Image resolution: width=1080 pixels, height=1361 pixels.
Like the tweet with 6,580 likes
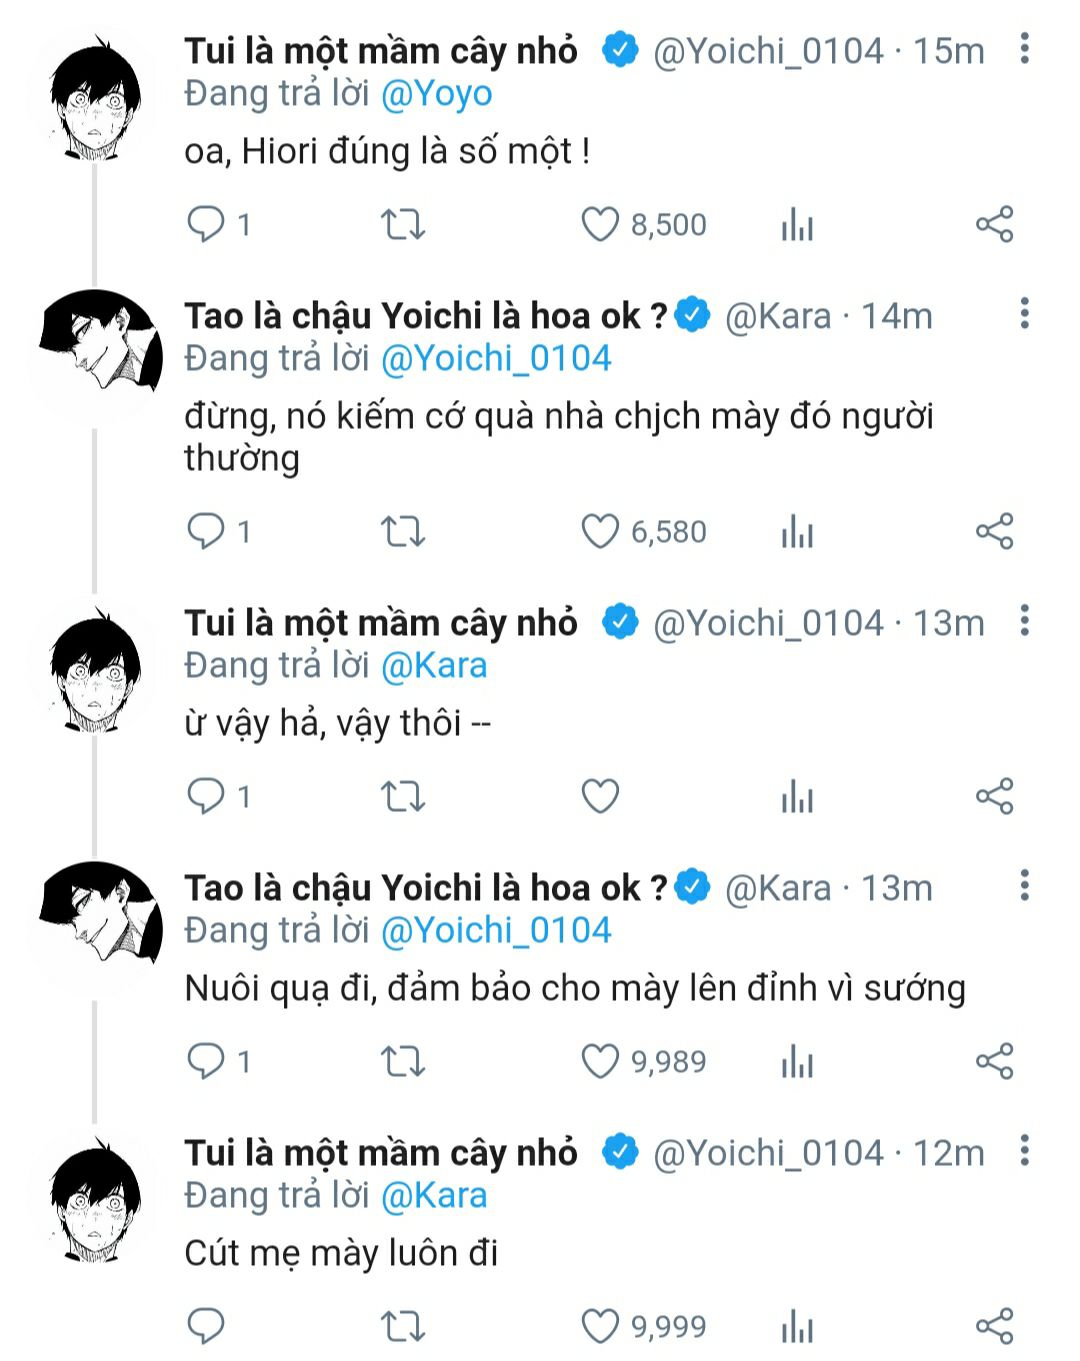point(600,532)
